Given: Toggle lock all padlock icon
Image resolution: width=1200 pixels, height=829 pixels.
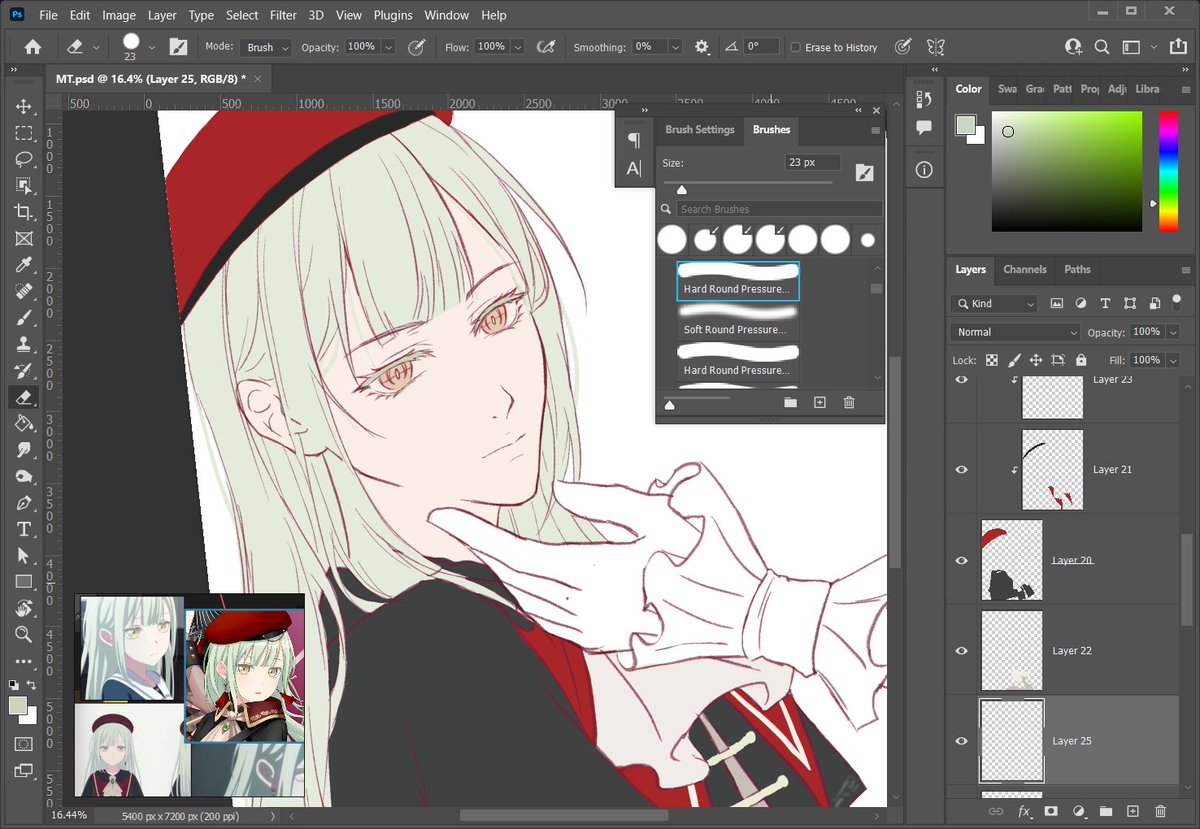Looking at the screenshot, I should (x=1081, y=360).
